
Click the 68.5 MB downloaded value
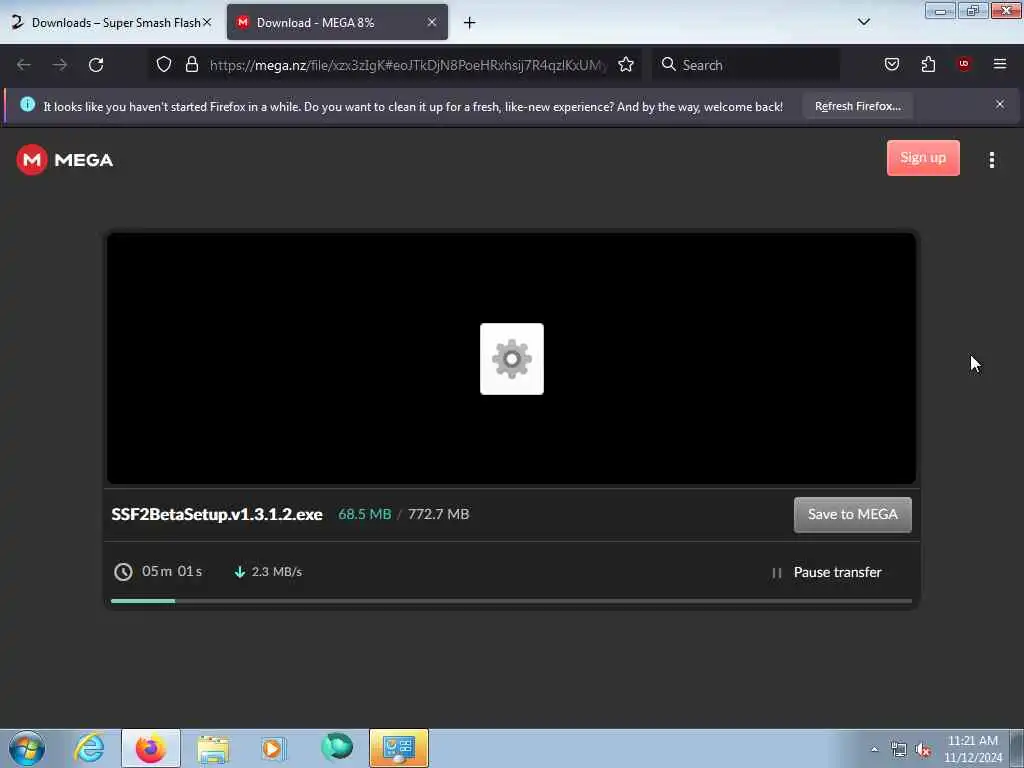point(364,515)
